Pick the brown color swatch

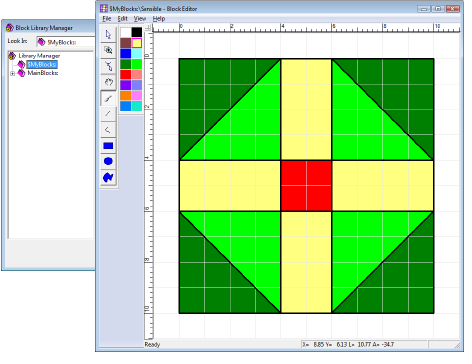pos(126,43)
